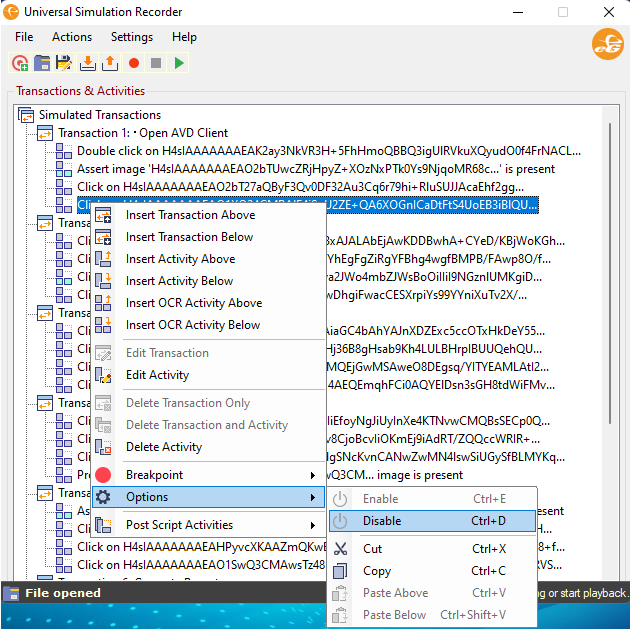Screen dimensions: 630x629
Task: Select Copy in the submenu
Action: click(377, 571)
